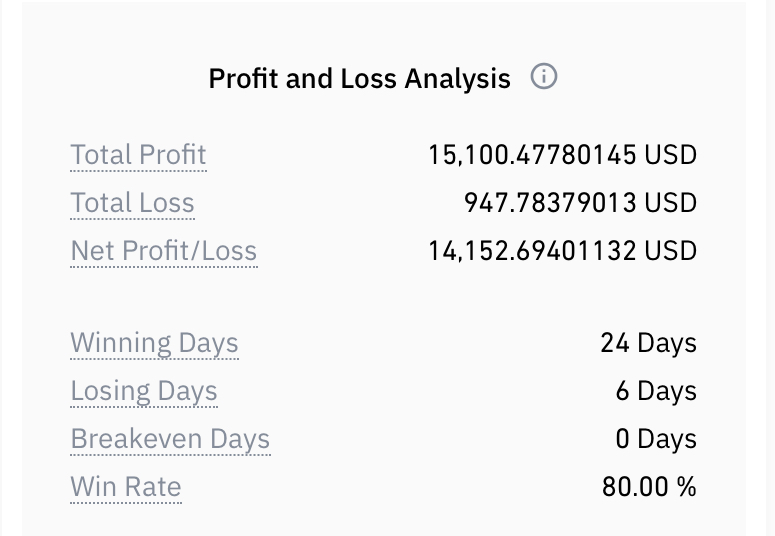Viewport: 775px width, 536px height.
Task: Select the 947.78379013 loss amount
Action: [550, 203]
